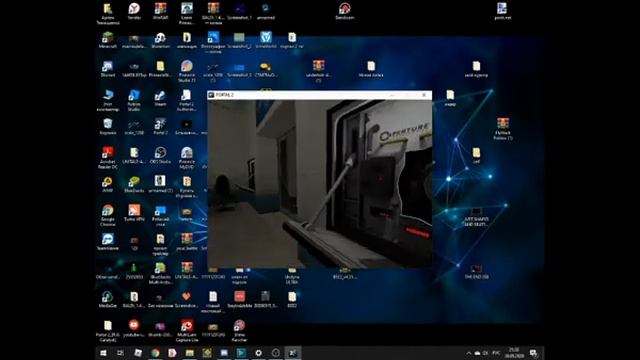The width and height of the screenshot is (640, 360).
Task: Select the paint.net desktop shortcut
Action: [x=502, y=11]
